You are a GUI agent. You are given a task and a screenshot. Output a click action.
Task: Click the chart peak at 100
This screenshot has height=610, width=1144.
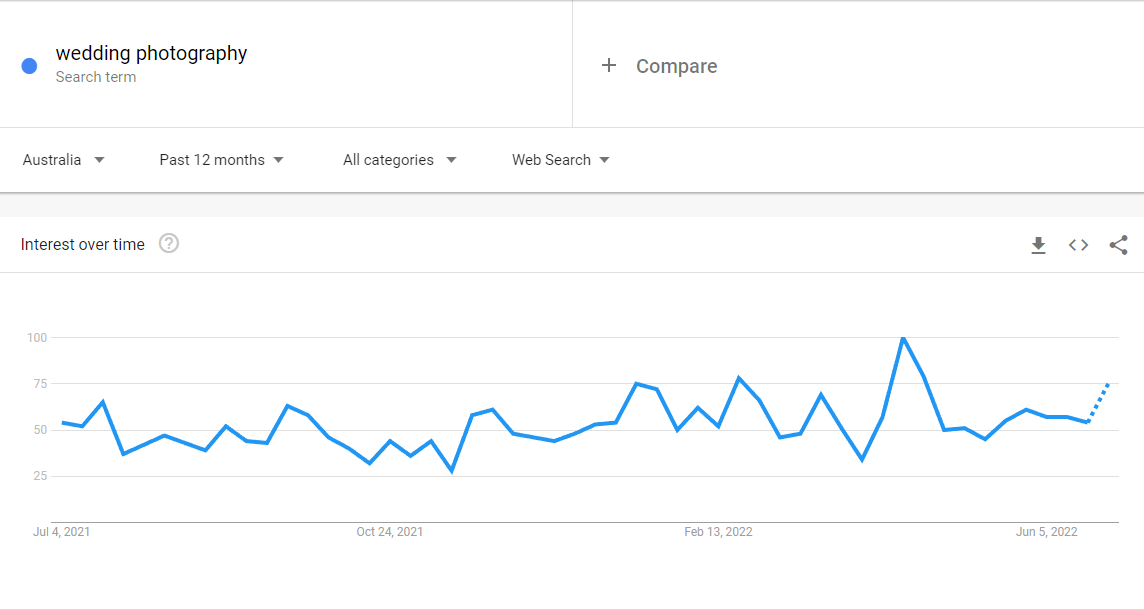point(903,338)
